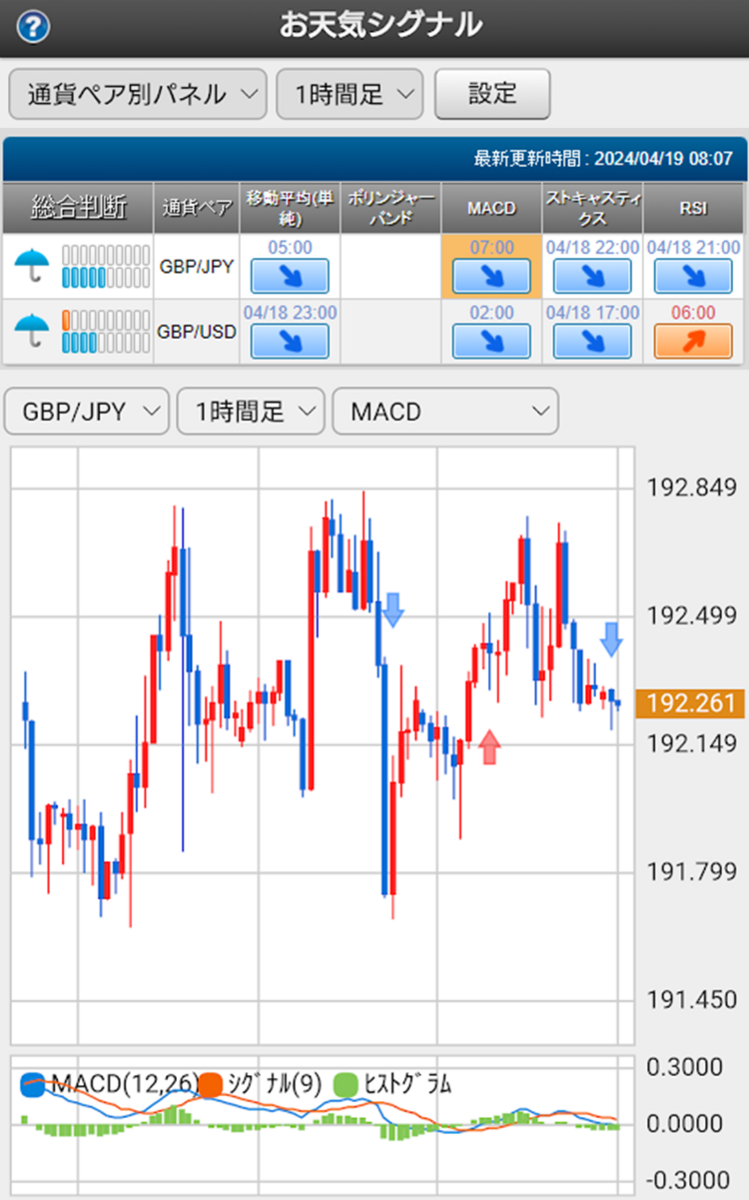The image size is (749, 1200).
Task: Click the GBP/JPY umbrella weather icon
Action: (33, 266)
